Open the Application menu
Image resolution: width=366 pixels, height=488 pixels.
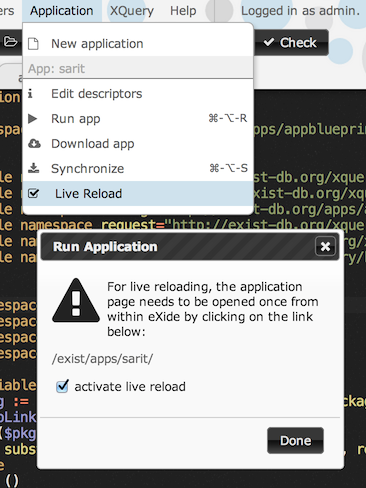pos(62,11)
